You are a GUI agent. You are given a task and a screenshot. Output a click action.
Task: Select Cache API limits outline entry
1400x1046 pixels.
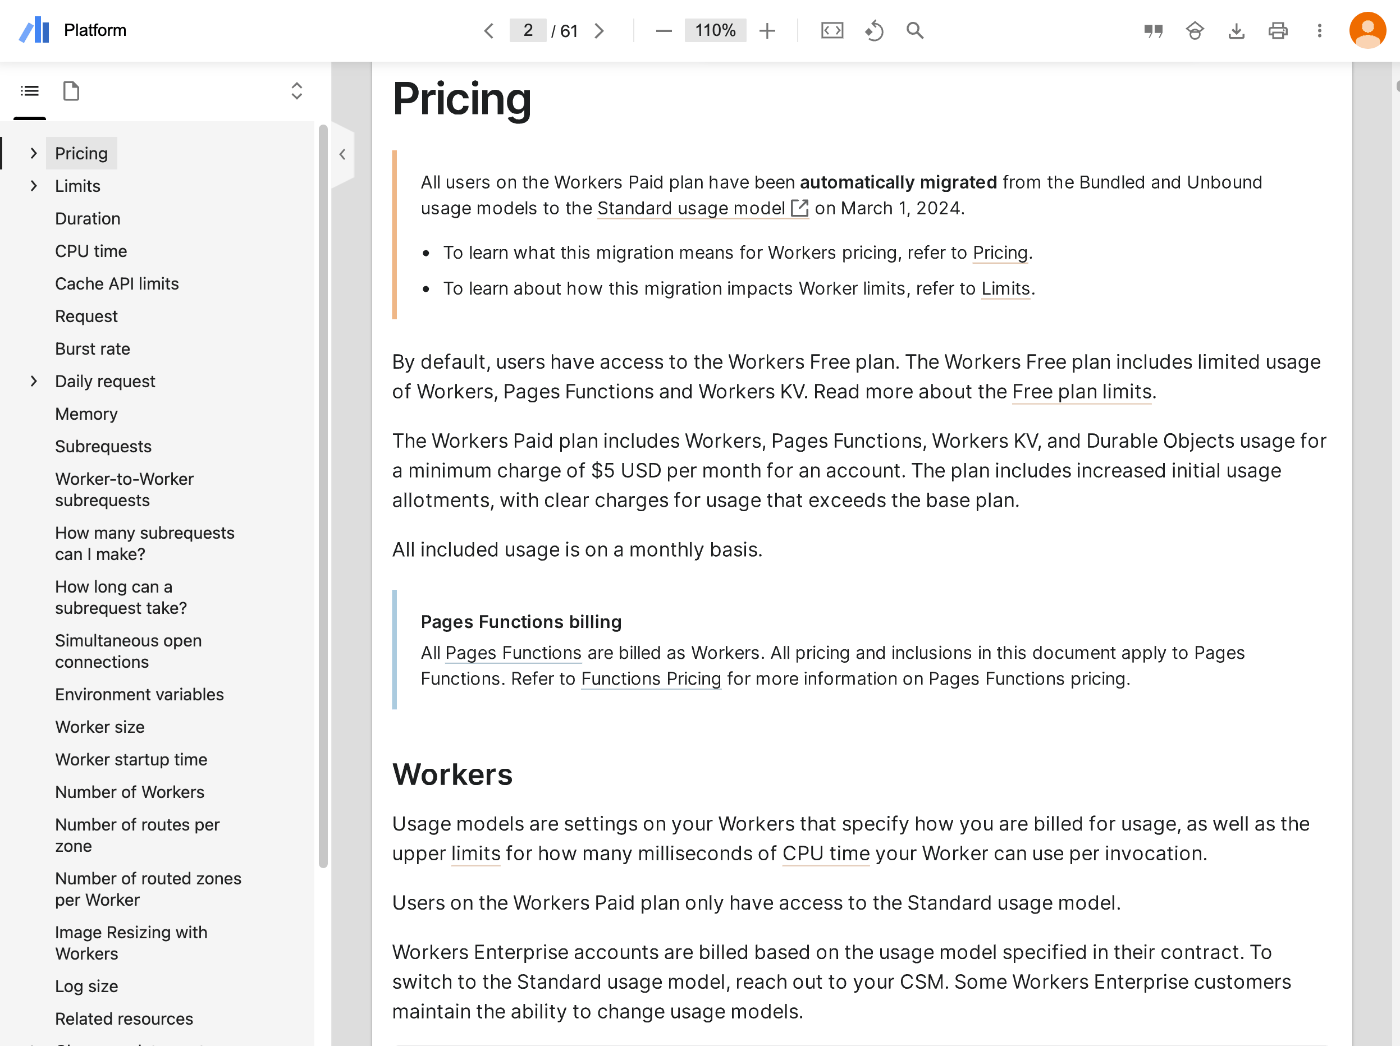(117, 284)
